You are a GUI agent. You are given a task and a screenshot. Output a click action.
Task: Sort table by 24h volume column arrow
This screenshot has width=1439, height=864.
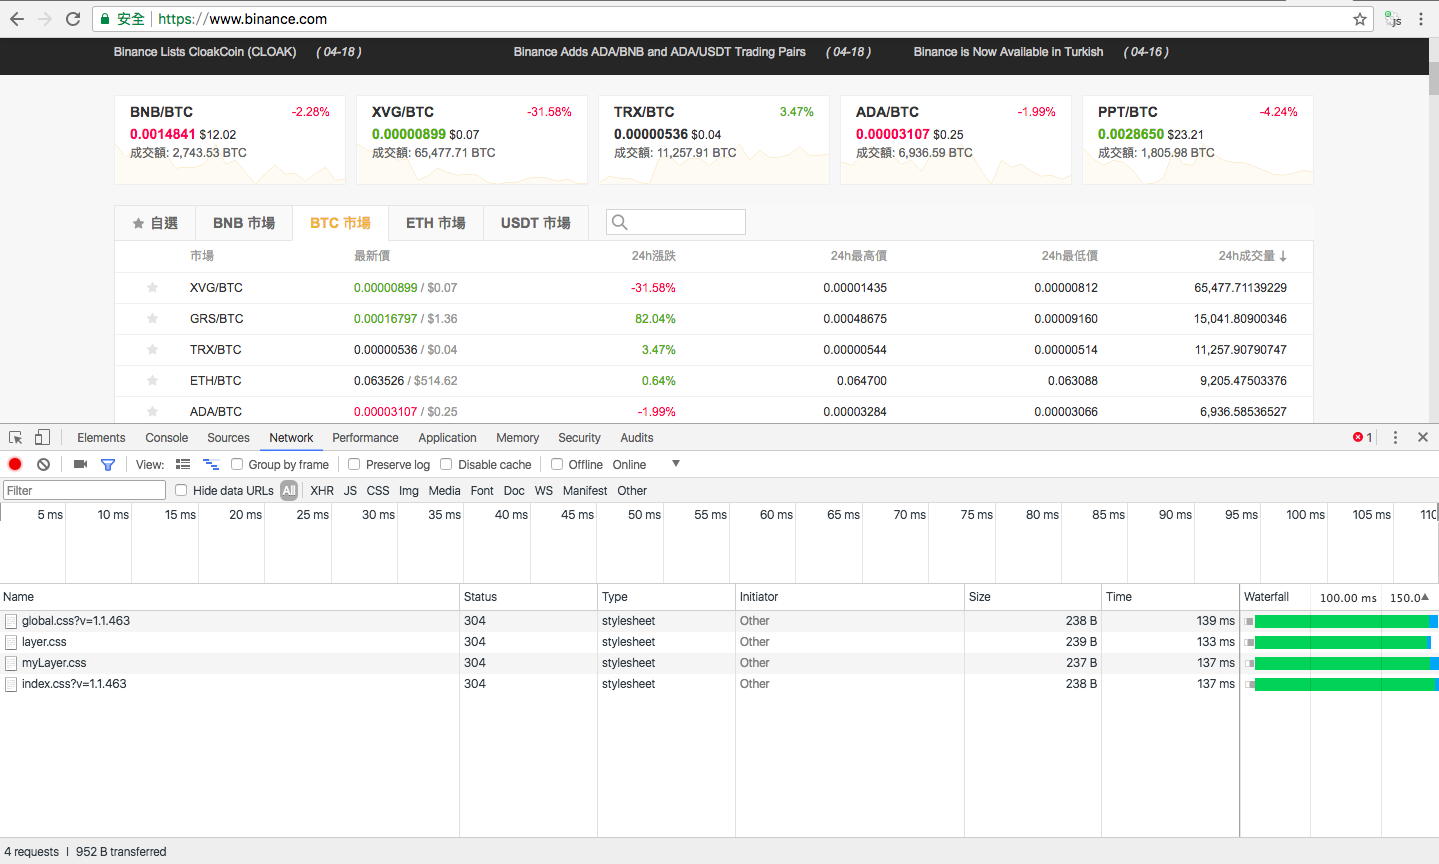(1283, 256)
